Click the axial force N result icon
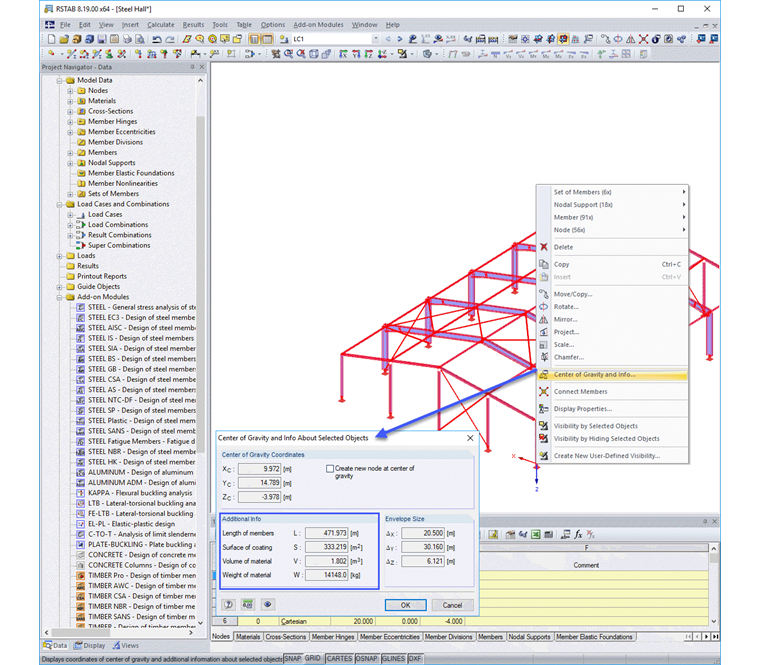The image size is (760, 665). (x=495, y=54)
